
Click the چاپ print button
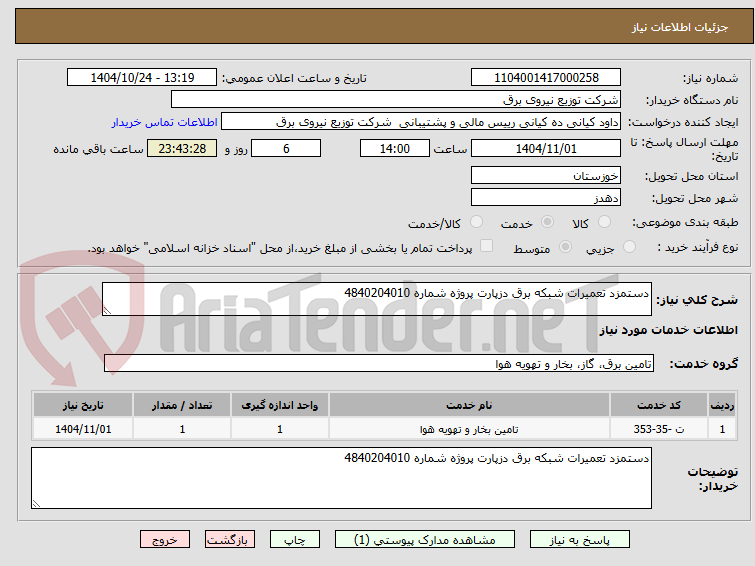[x=295, y=540]
